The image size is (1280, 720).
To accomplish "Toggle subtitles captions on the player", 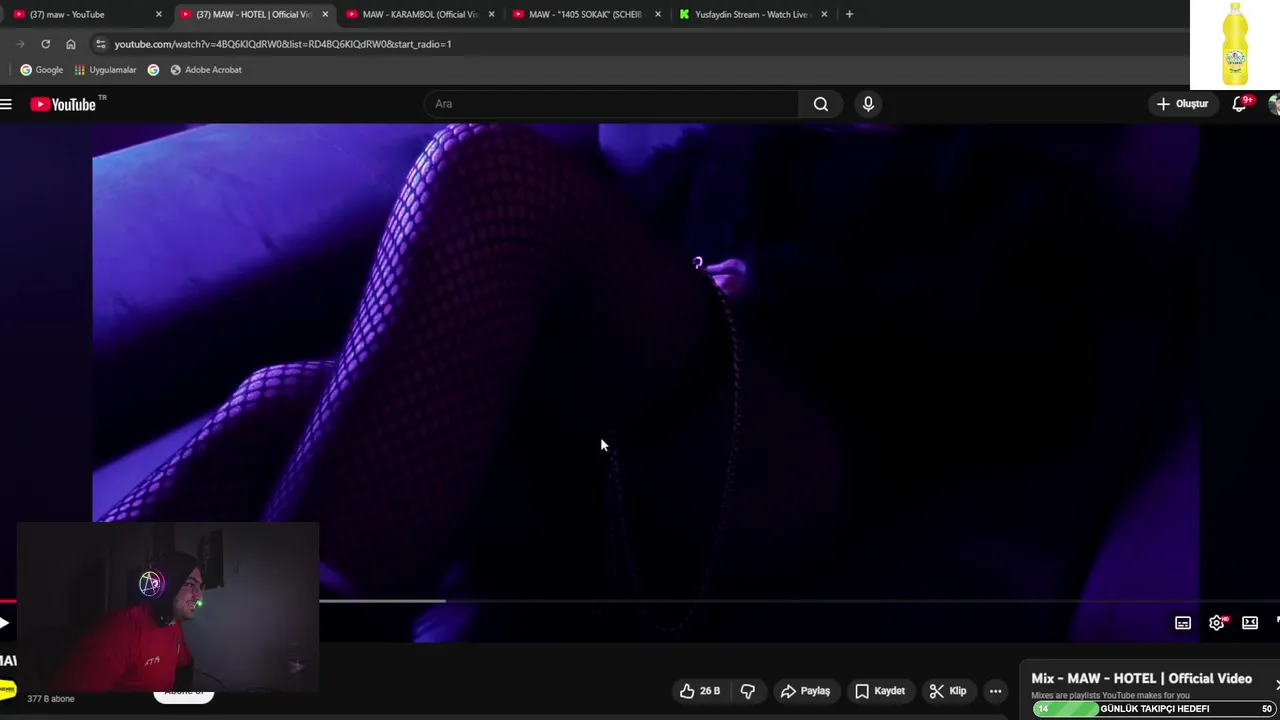I will (1183, 623).
